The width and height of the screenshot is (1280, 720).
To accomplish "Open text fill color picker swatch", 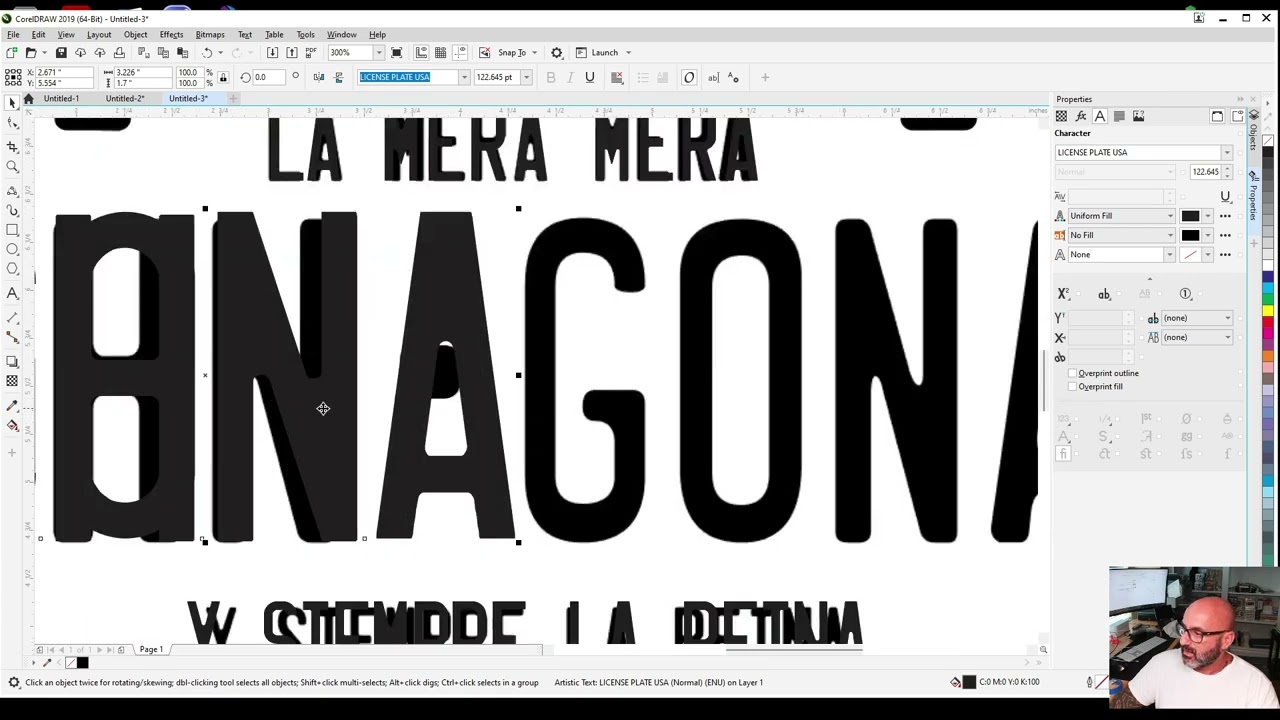I will pyautogui.click(x=1190, y=216).
